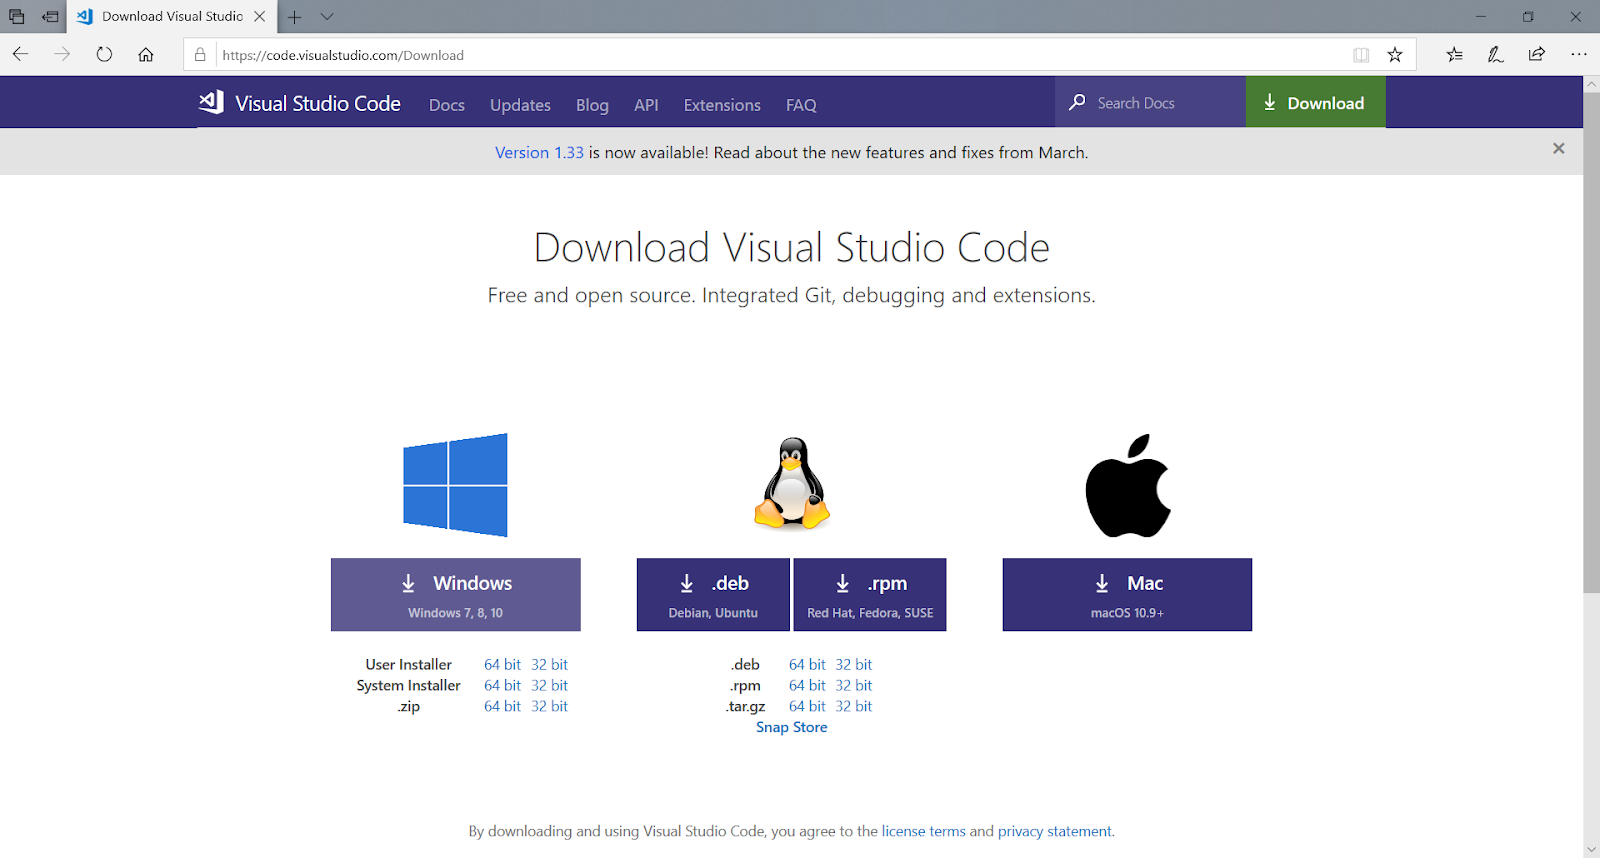Click the vertical page scrollbar thumb
1600x858 pixels.
[1591, 342]
